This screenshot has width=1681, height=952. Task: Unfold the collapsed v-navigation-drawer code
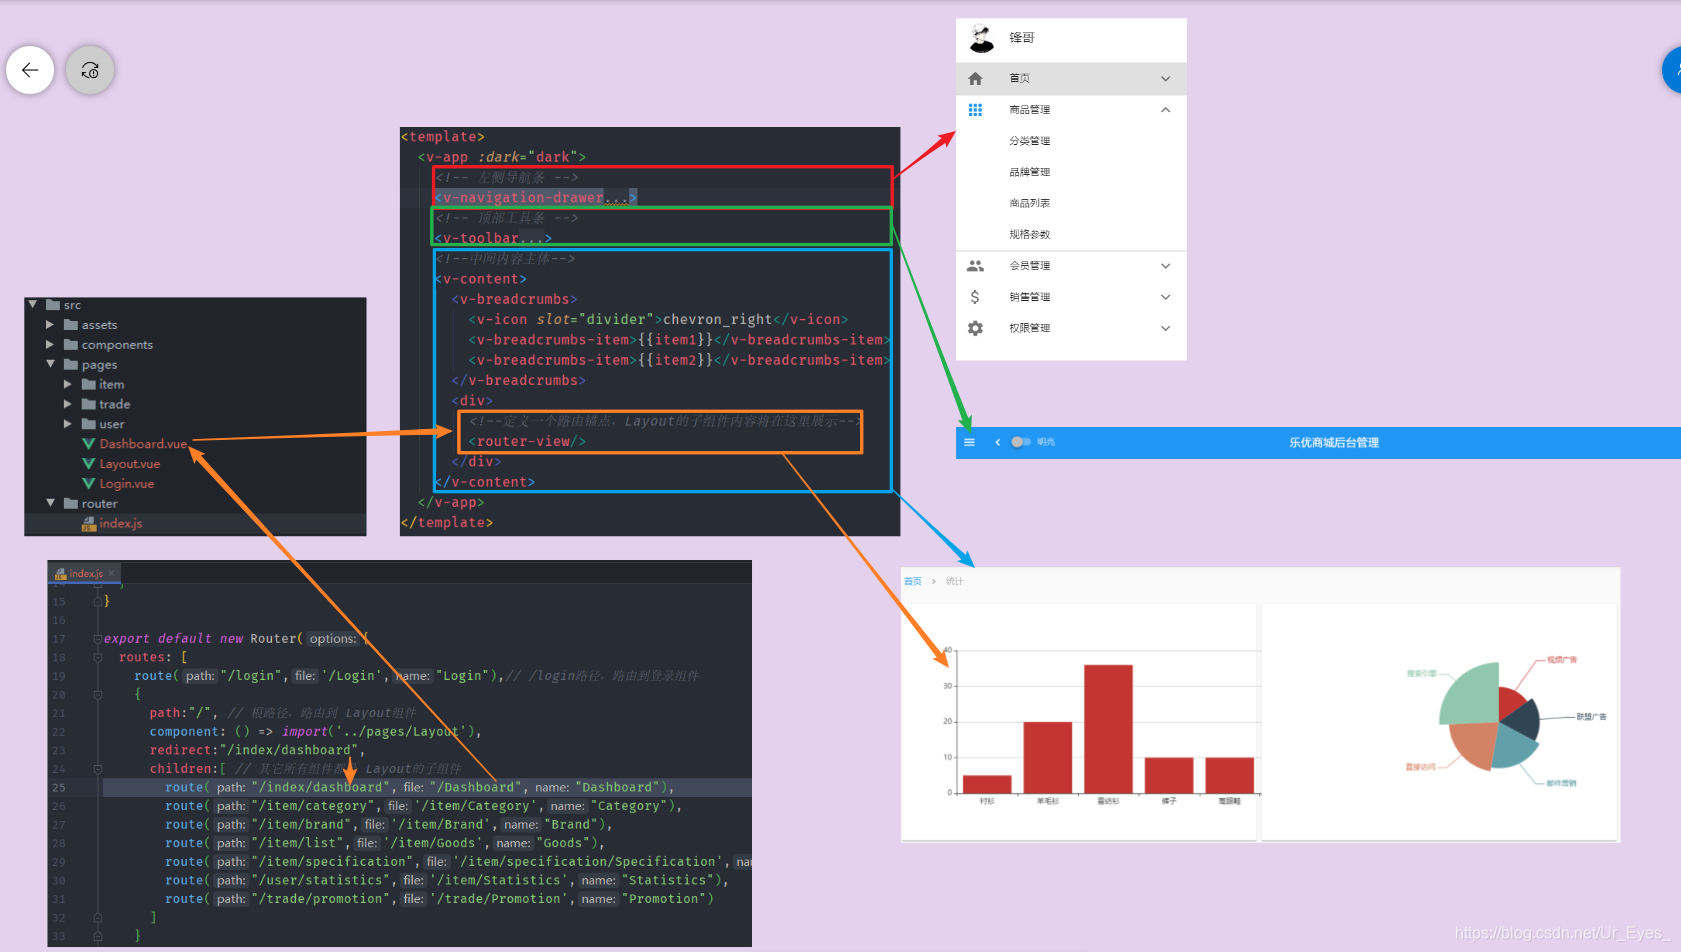coord(617,198)
